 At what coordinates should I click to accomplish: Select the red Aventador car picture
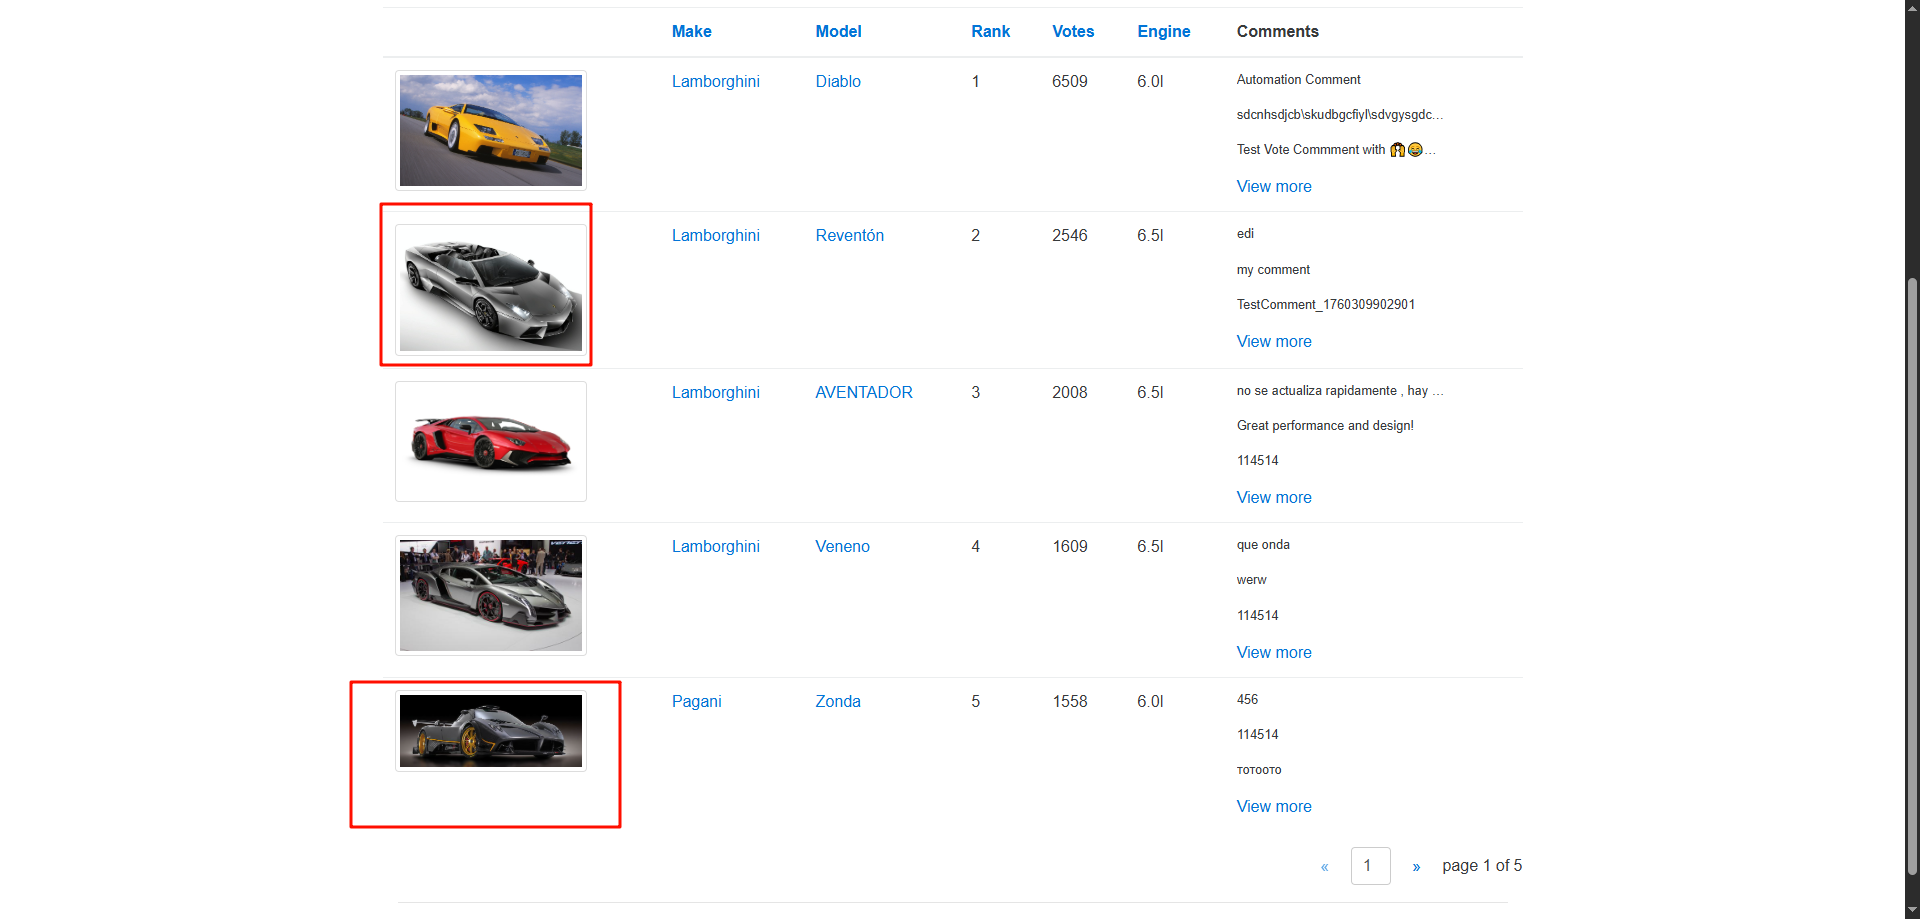[x=490, y=441]
